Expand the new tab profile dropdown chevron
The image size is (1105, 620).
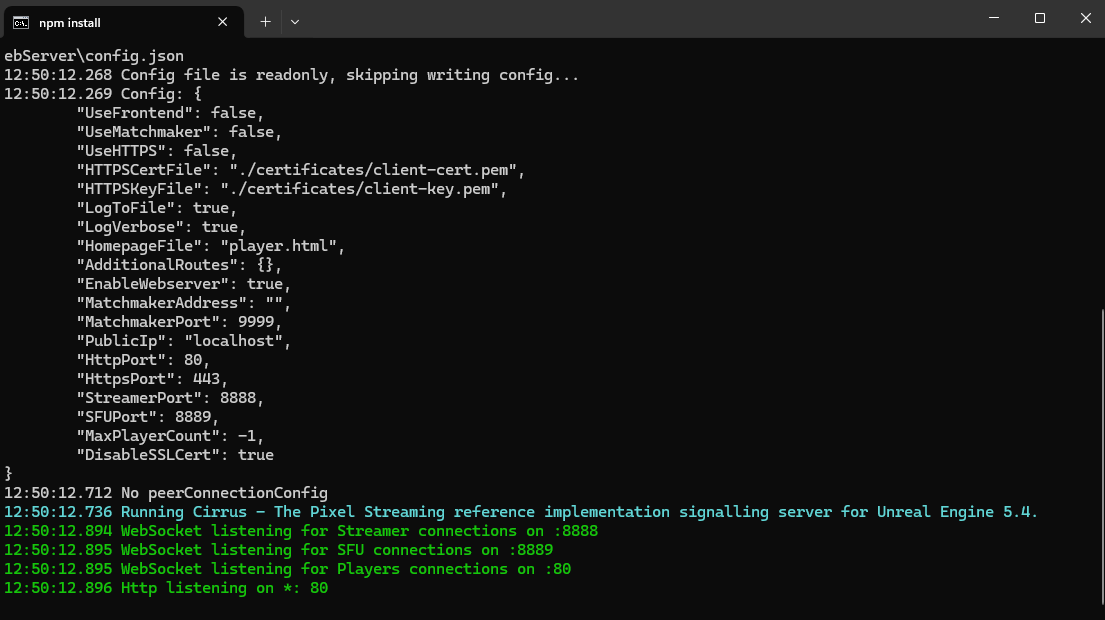coord(295,21)
